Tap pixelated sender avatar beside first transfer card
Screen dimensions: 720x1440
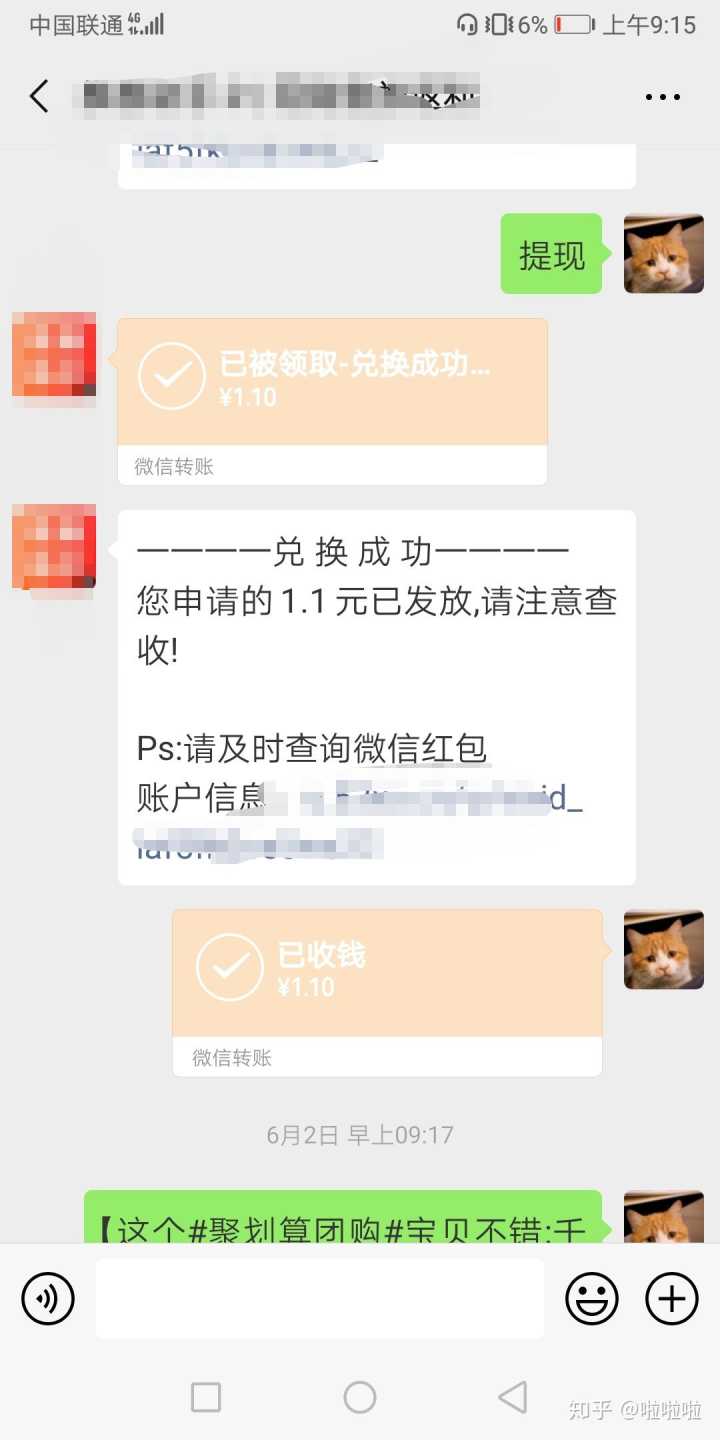[54, 356]
